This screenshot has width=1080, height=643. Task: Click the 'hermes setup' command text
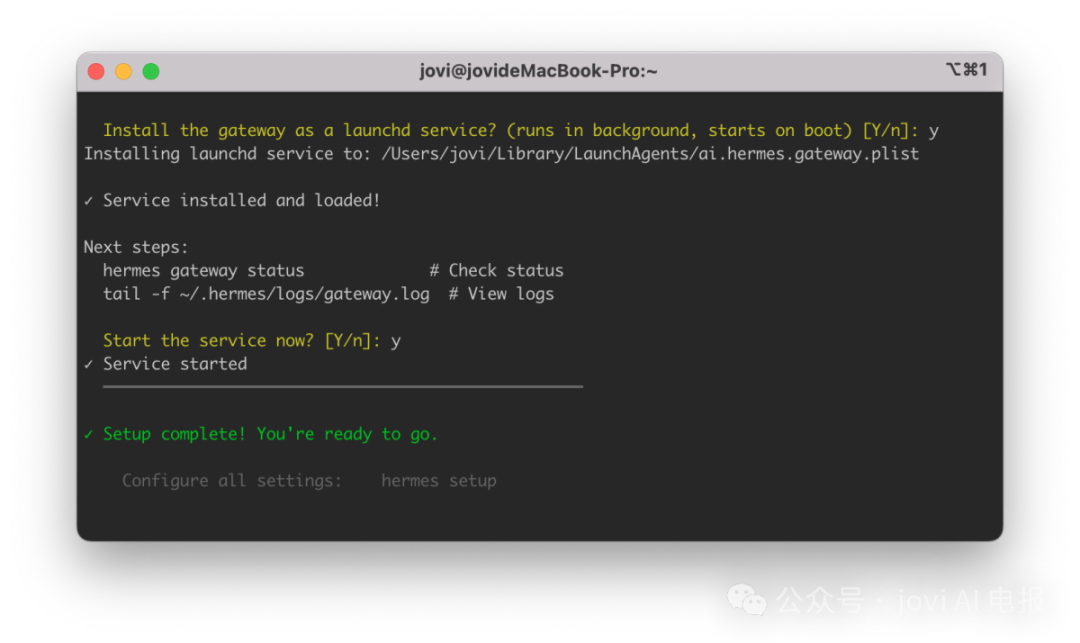click(439, 481)
